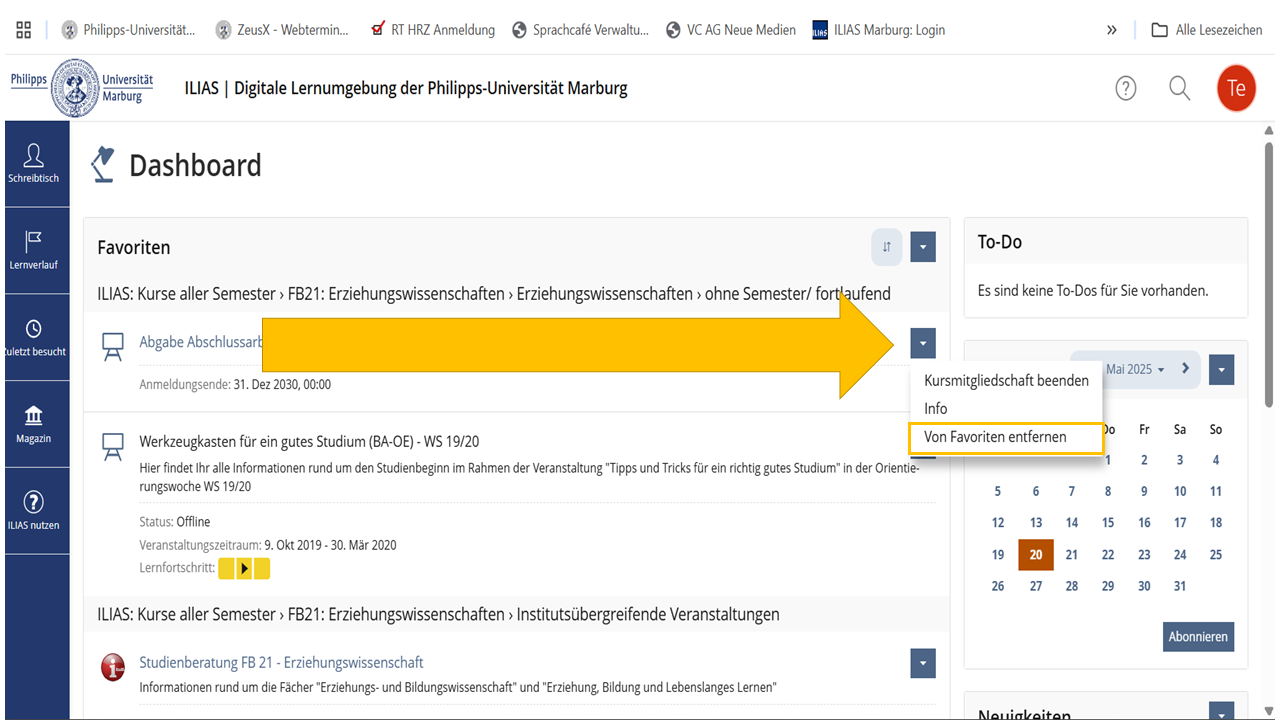Open the Magazin repository icon
Viewport: 1280px width, 720px height.
click(x=34, y=424)
